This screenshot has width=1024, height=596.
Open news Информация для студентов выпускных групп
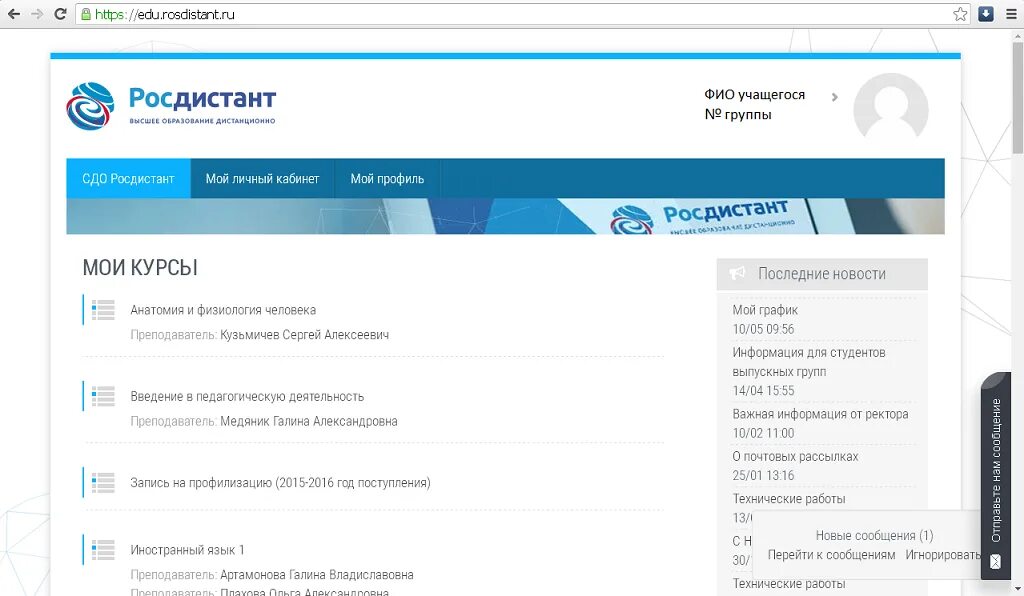[808, 362]
